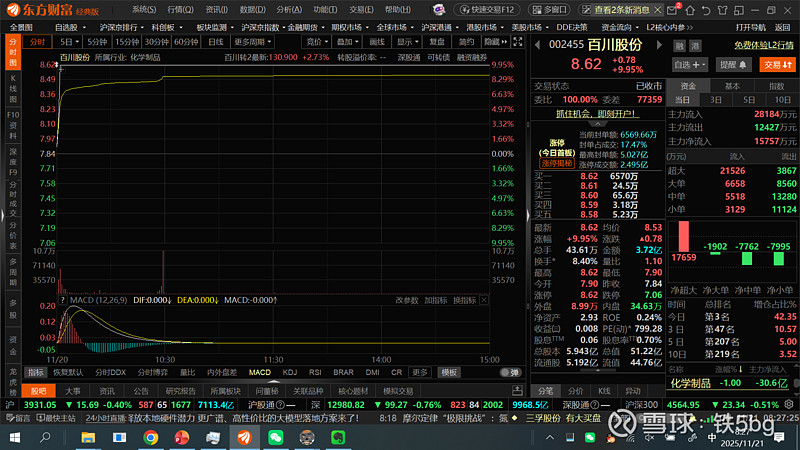
Task: Open the F10资料 sidebar item
Action: click(13, 125)
